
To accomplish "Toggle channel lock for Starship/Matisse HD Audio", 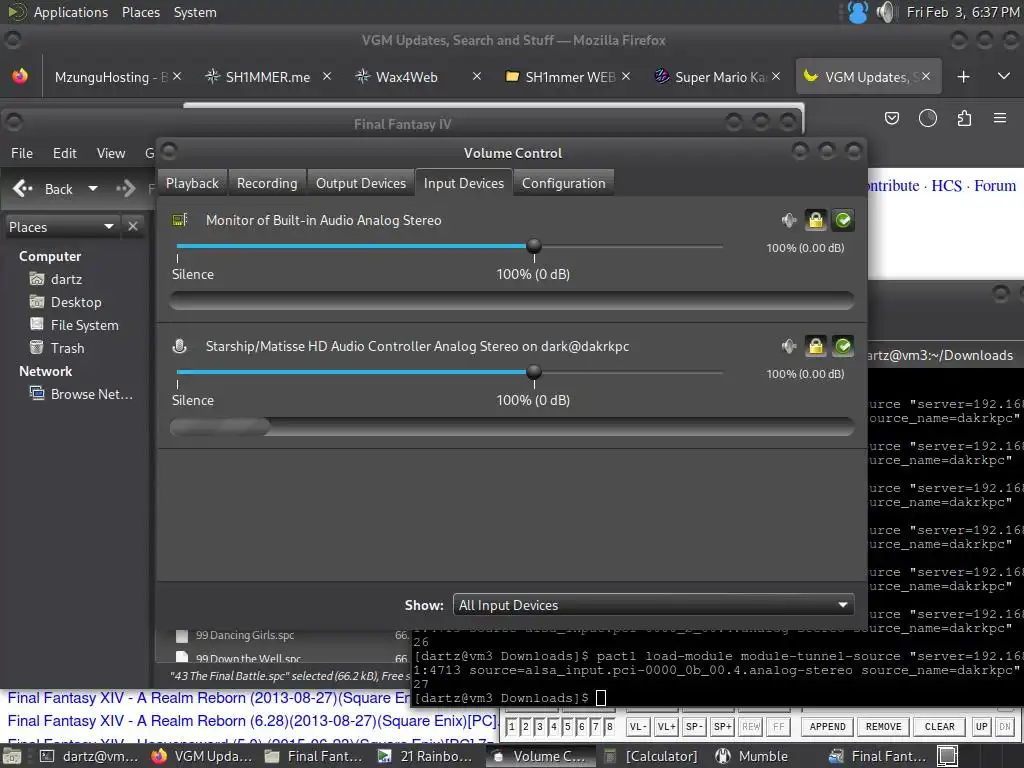I will [816, 346].
